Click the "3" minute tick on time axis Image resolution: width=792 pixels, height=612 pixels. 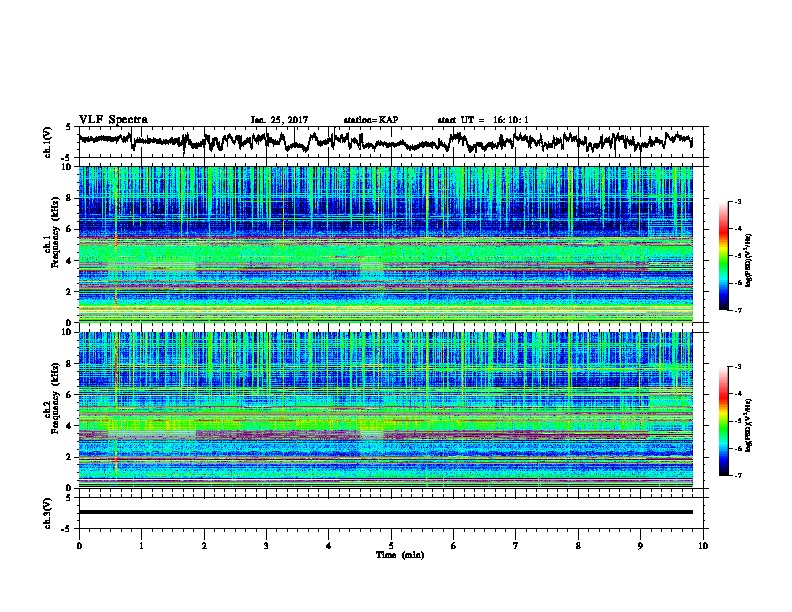click(x=266, y=545)
